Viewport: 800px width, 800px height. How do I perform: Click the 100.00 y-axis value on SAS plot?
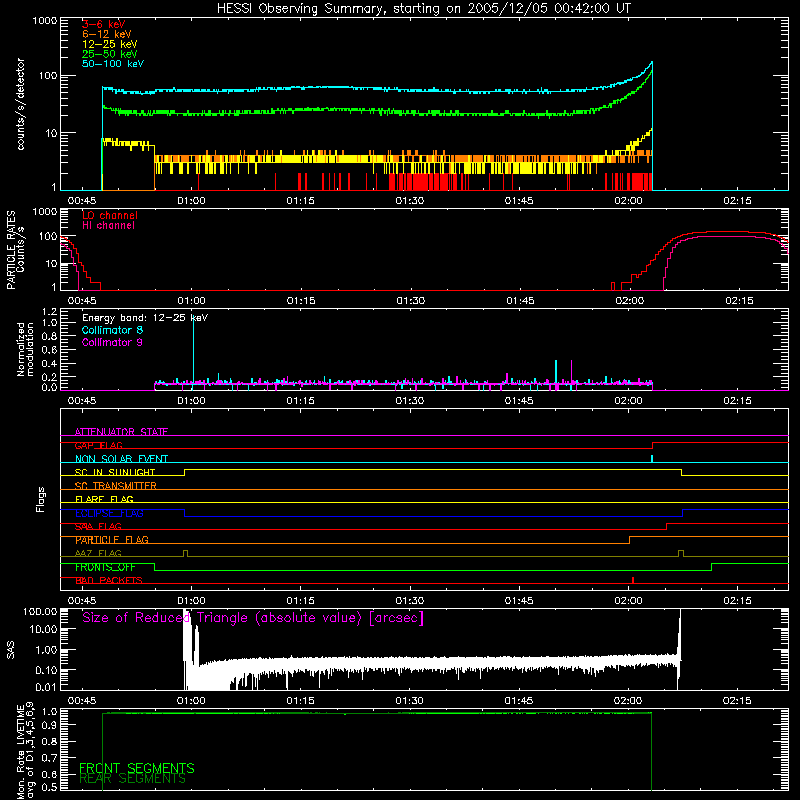pos(40,612)
